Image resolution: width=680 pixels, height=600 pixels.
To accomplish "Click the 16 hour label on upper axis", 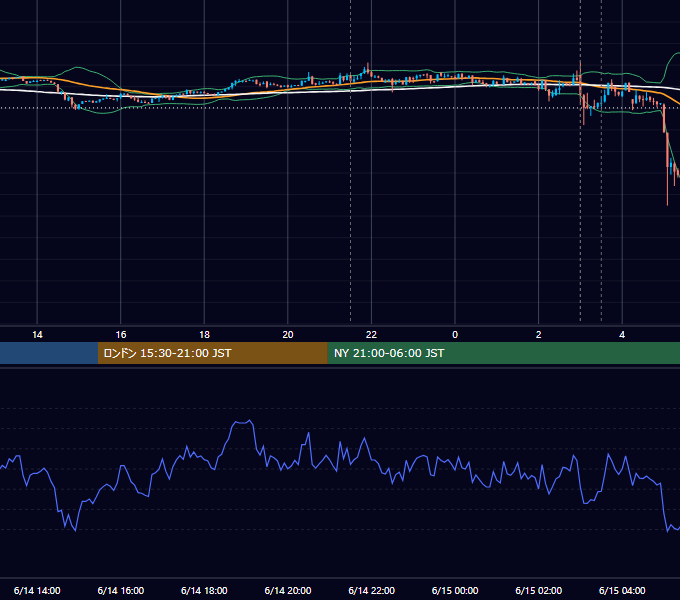I will 121,335.
